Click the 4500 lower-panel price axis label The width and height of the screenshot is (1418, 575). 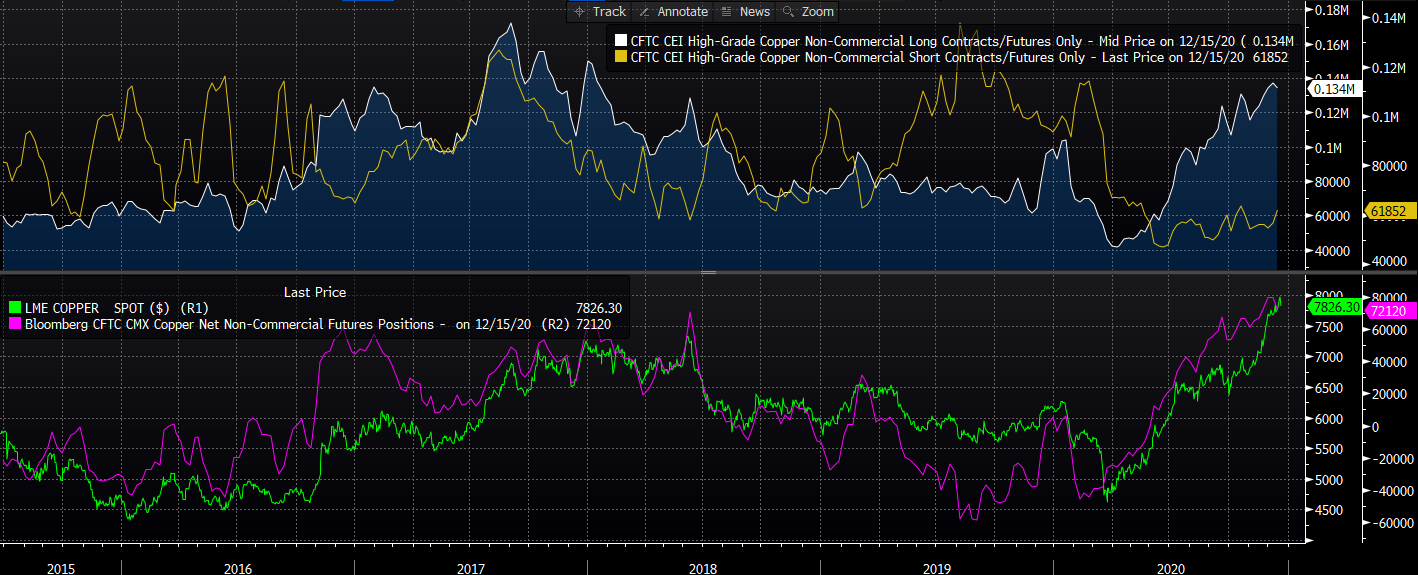click(1330, 510)
